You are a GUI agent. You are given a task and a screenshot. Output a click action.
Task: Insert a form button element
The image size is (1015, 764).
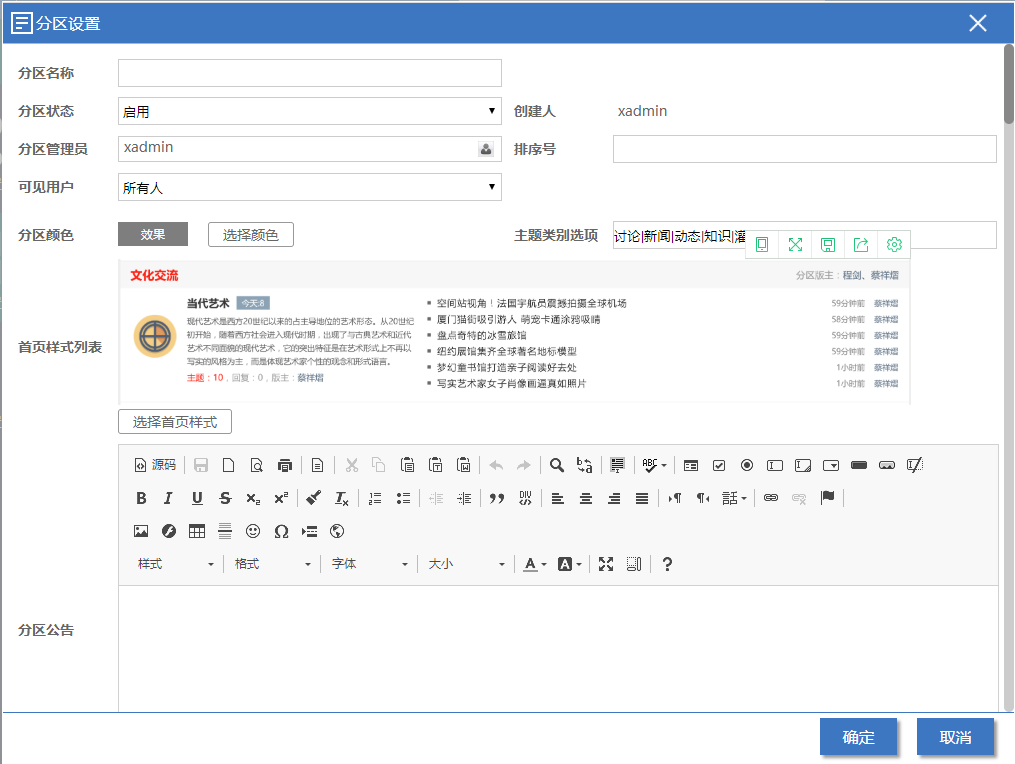coord(859,465)
